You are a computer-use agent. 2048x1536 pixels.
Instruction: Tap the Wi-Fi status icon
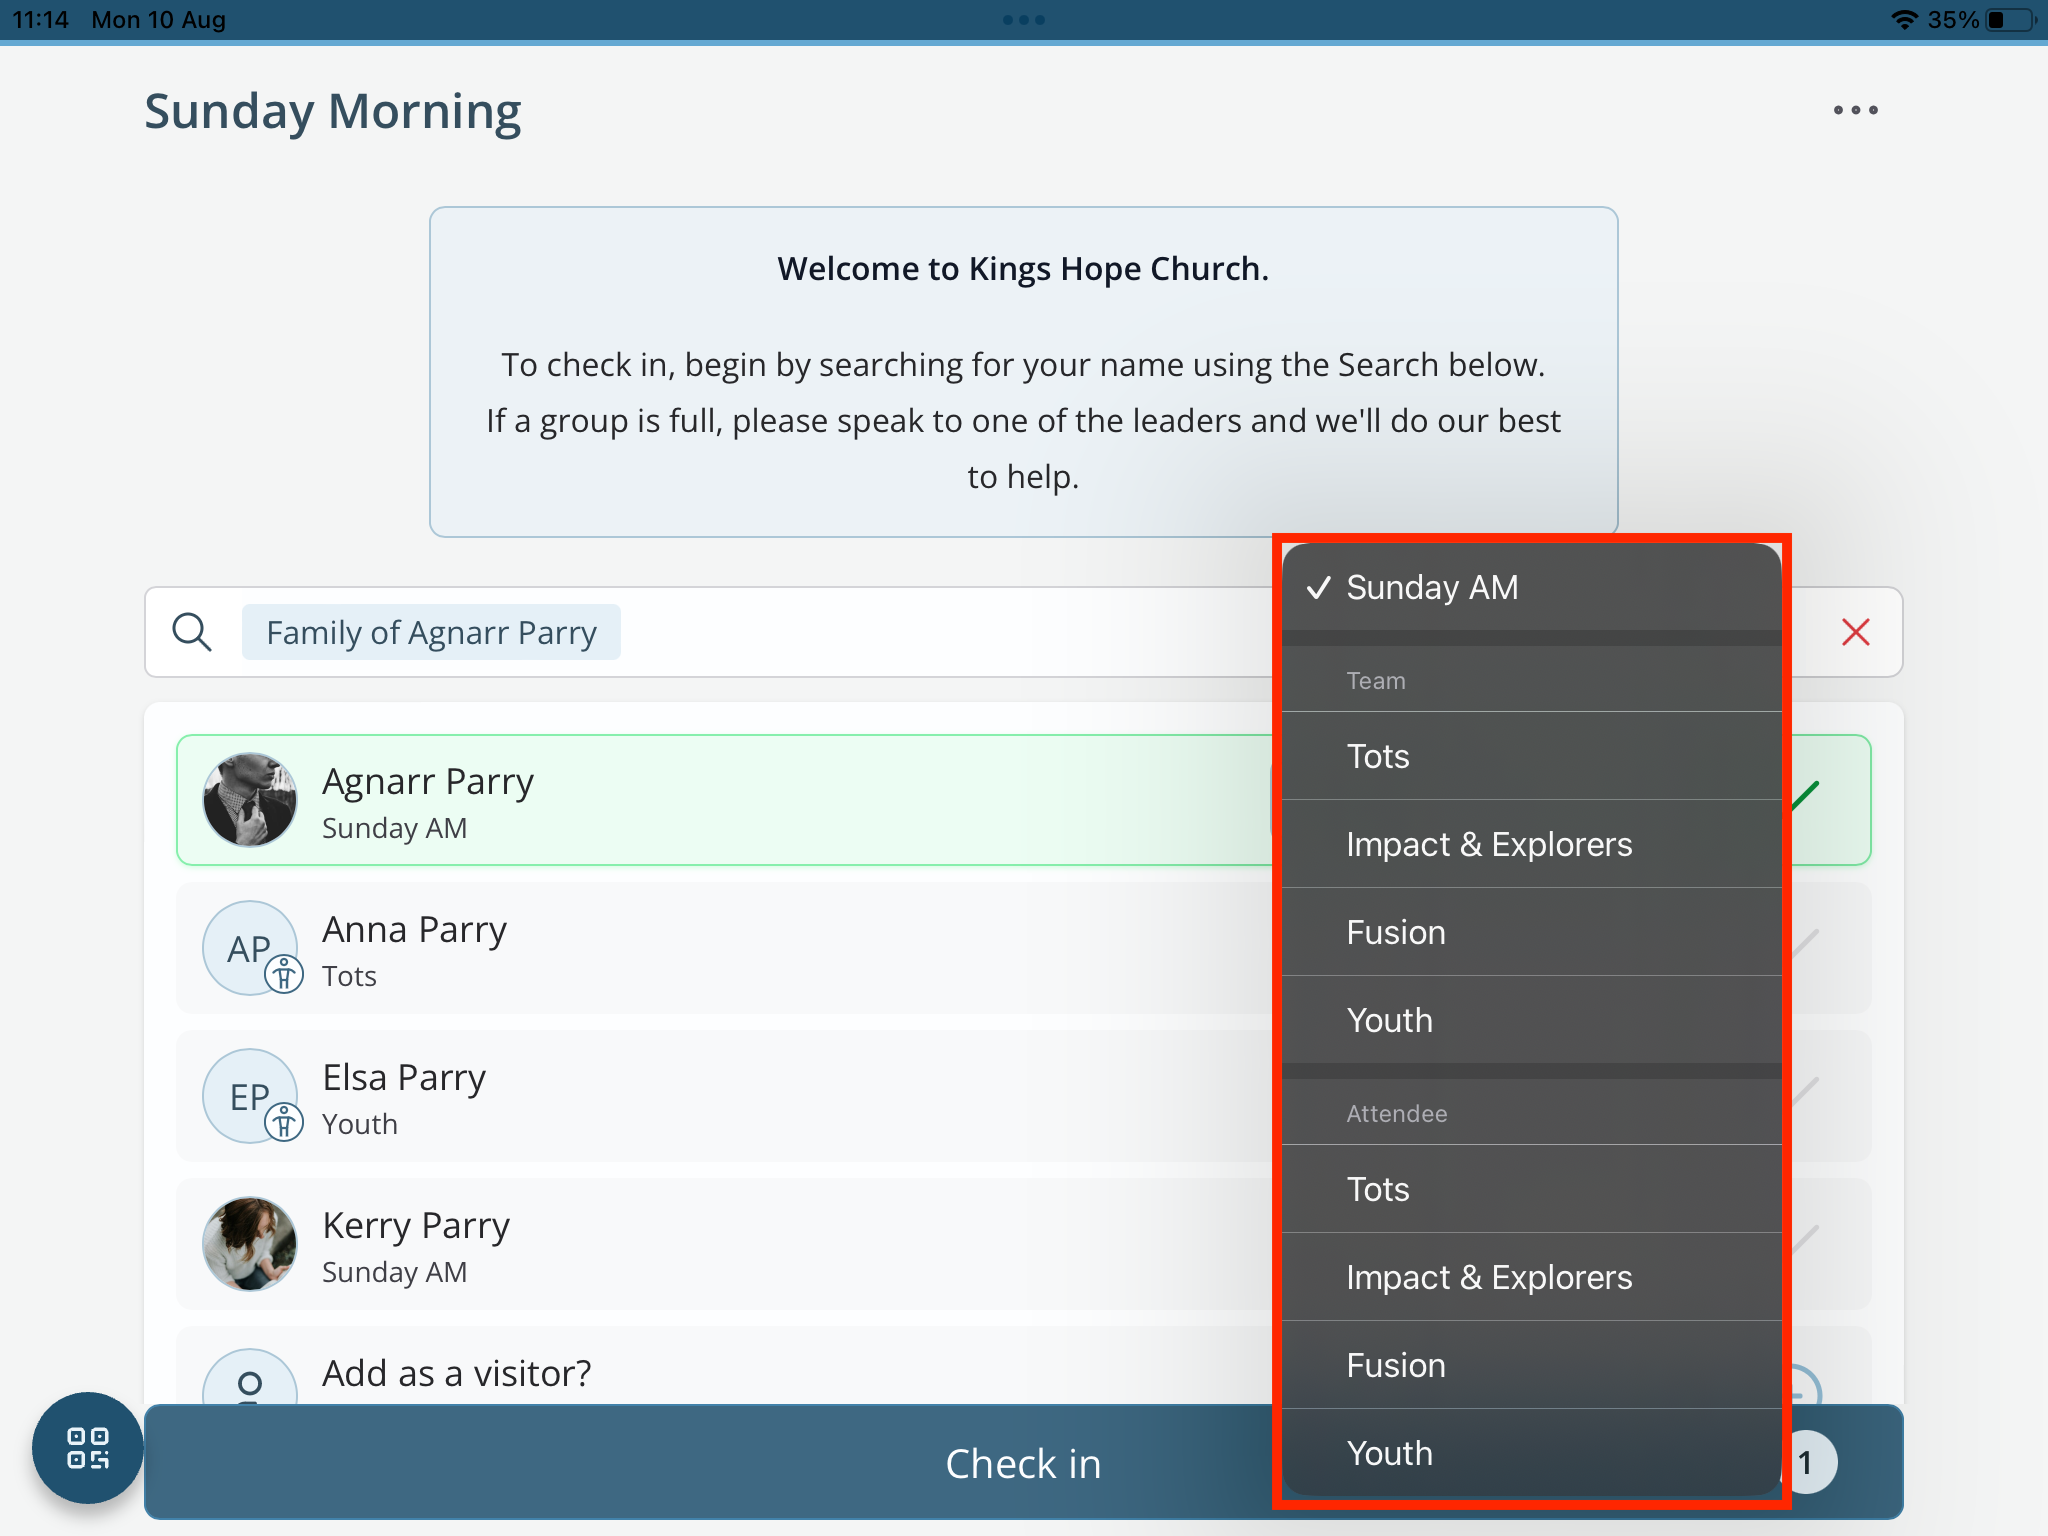point(1904,20)
